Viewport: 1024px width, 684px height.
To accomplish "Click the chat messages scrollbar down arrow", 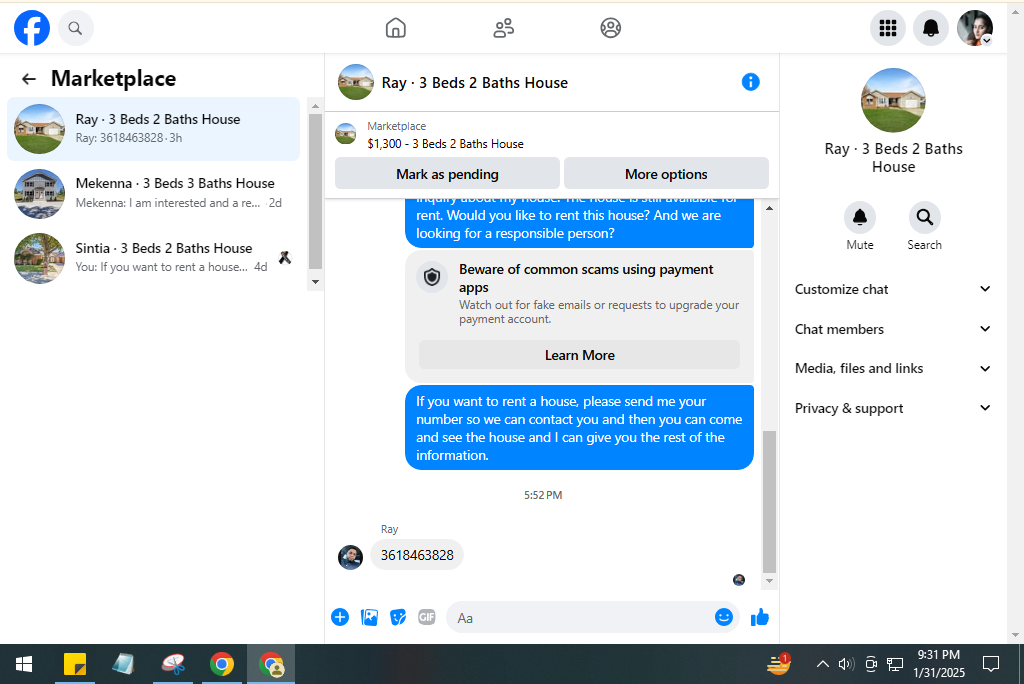I will click(x=769, y=581).
